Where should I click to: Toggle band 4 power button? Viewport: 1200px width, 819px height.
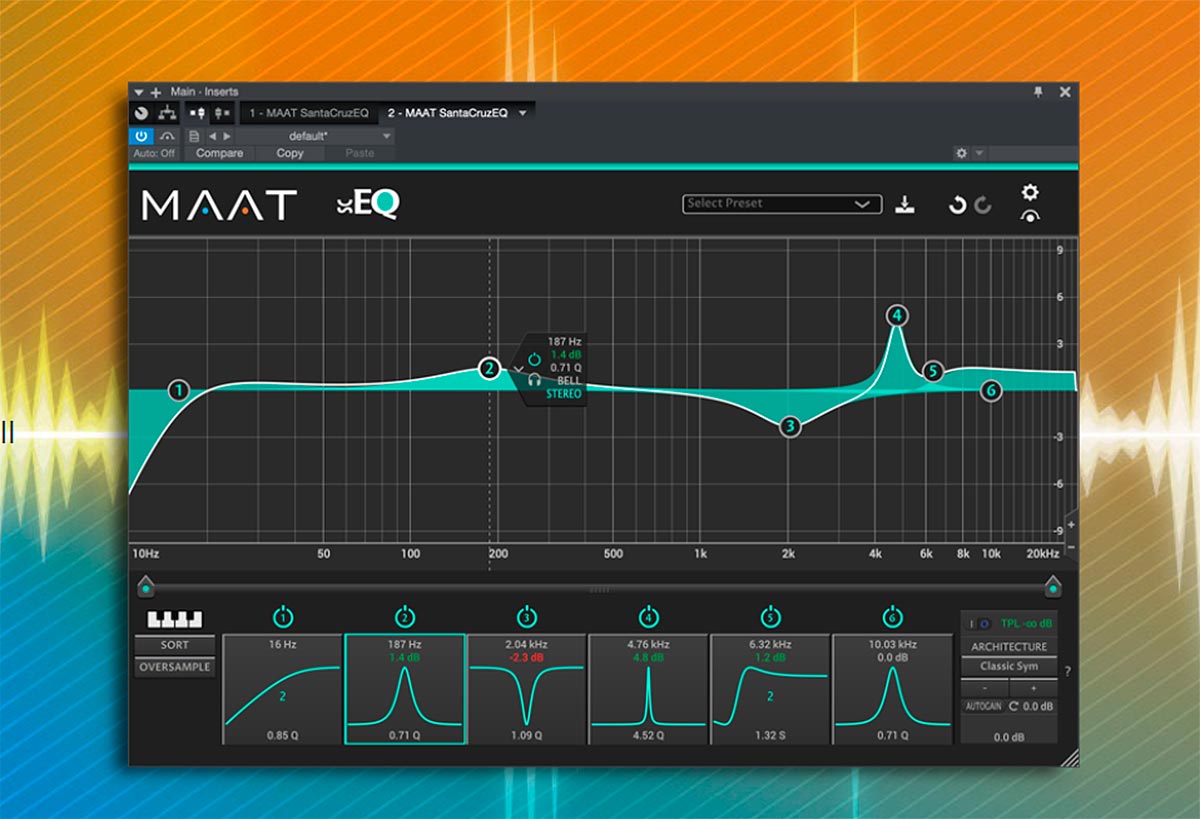click(649, 616)
